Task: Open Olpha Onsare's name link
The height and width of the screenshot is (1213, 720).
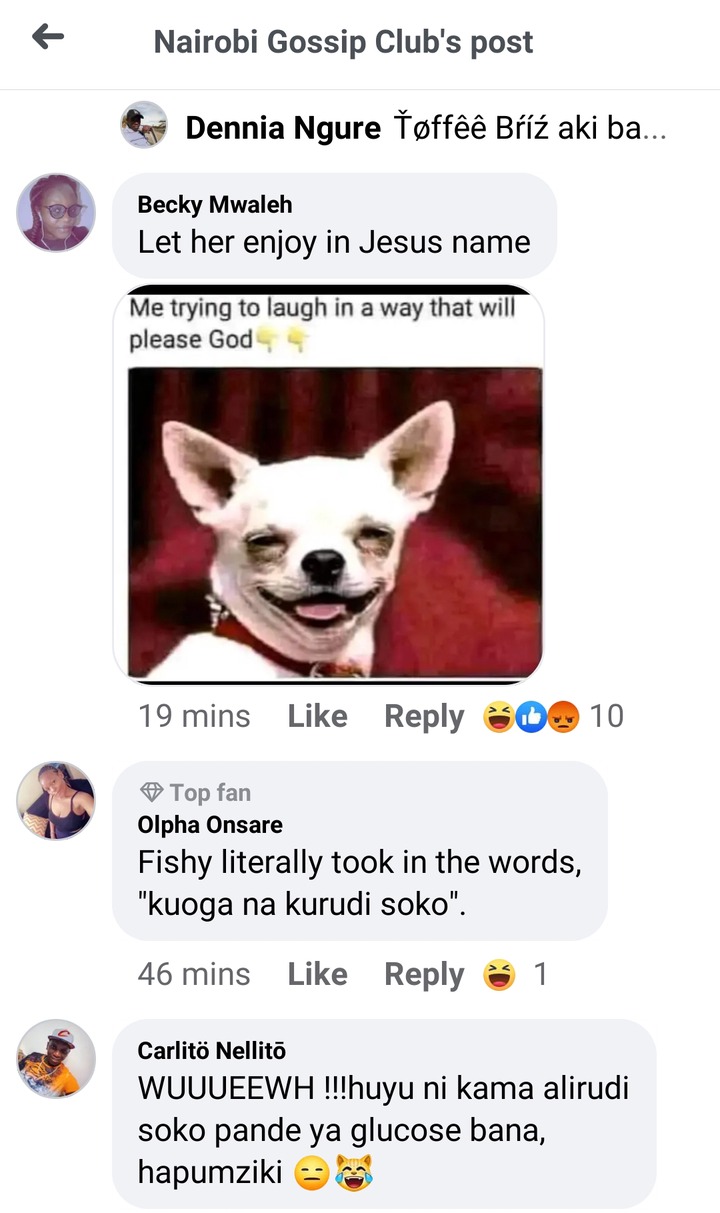Action: pos(210,825)
